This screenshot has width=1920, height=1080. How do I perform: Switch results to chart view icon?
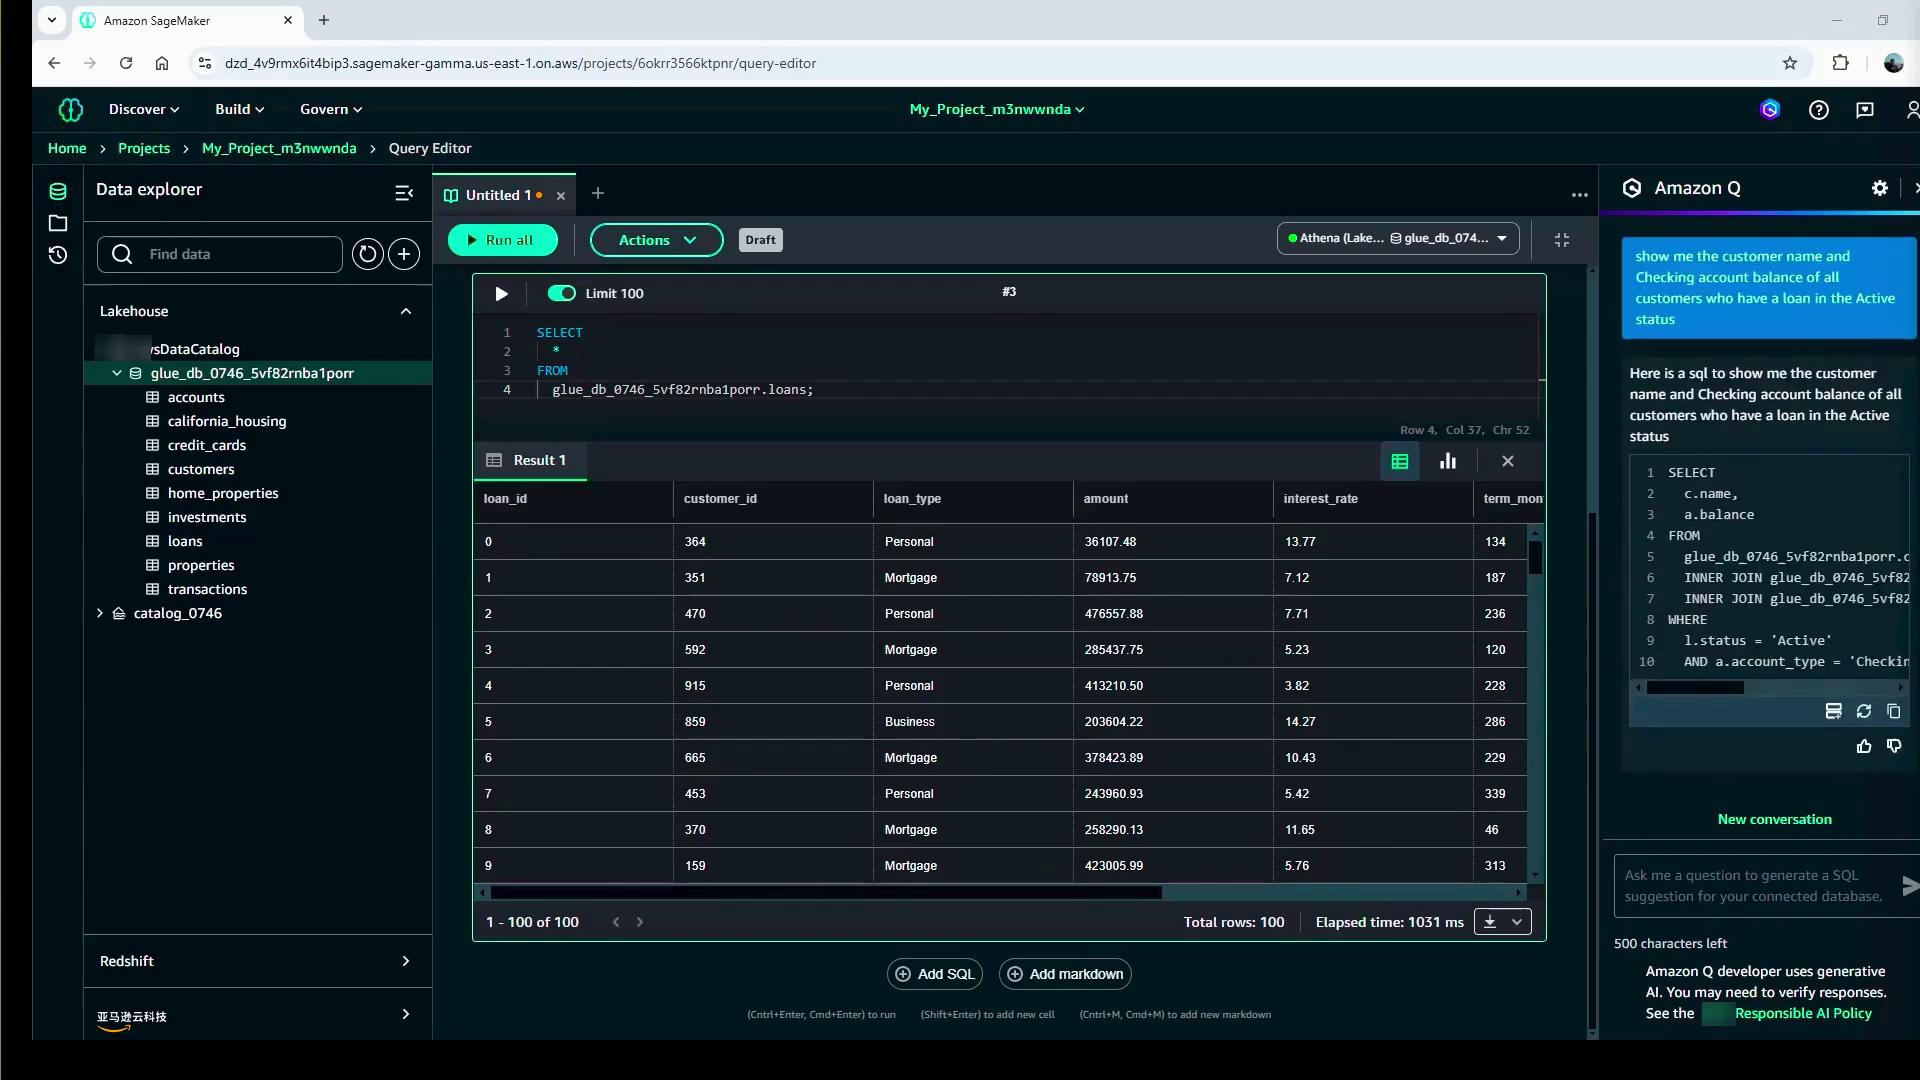[1448, 461]
